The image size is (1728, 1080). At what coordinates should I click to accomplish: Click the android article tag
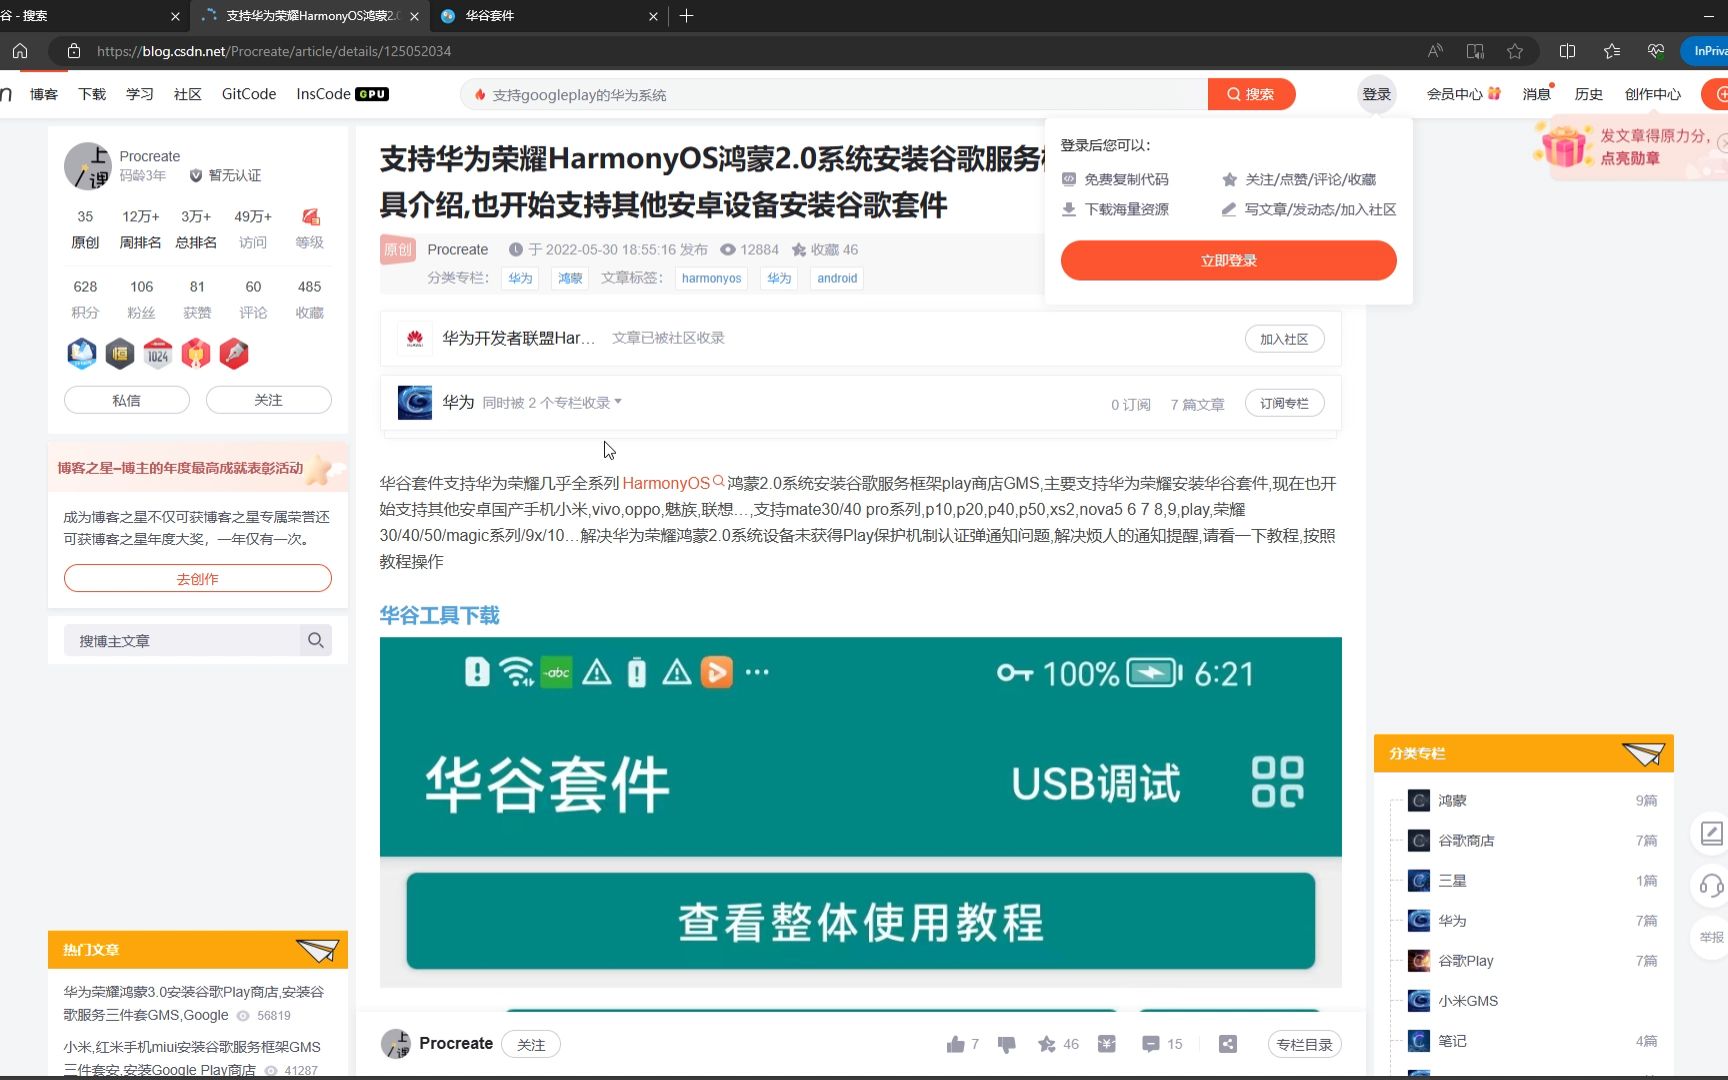coord(837,278)
